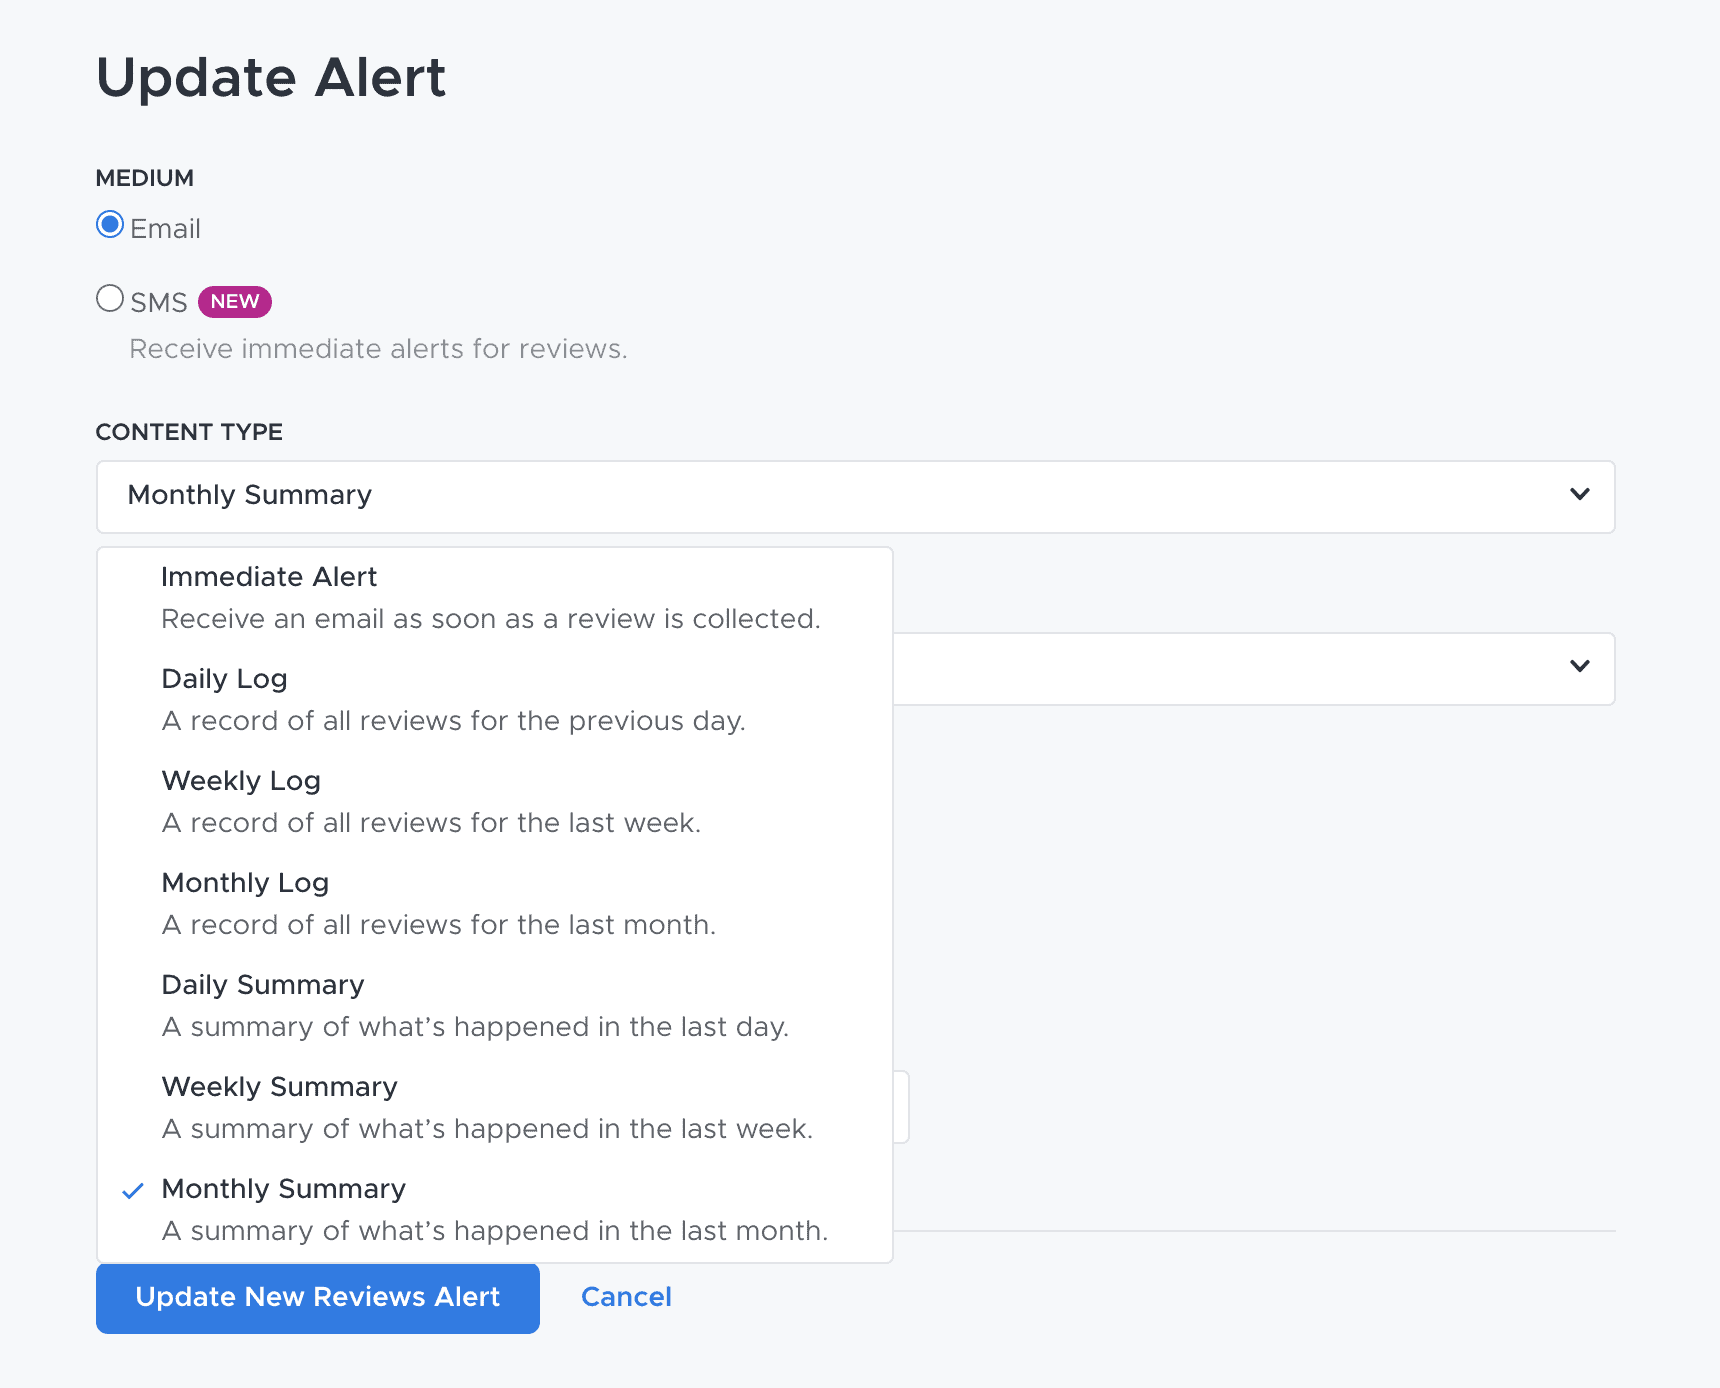Choose Daily Log from the list
This screenshot has width=1720, height=1388.
[x=224, y=679]
